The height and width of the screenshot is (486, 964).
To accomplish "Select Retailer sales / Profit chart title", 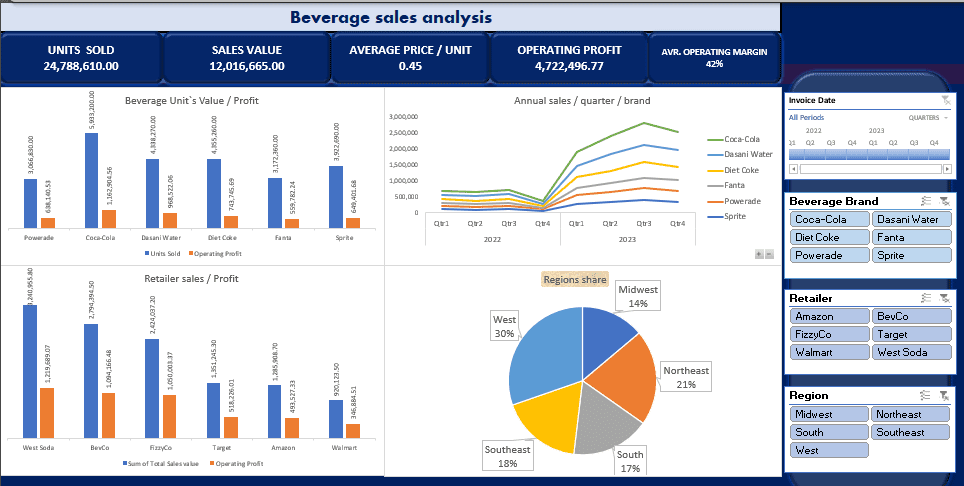I will pyautogui.click(x=191, y=279).
